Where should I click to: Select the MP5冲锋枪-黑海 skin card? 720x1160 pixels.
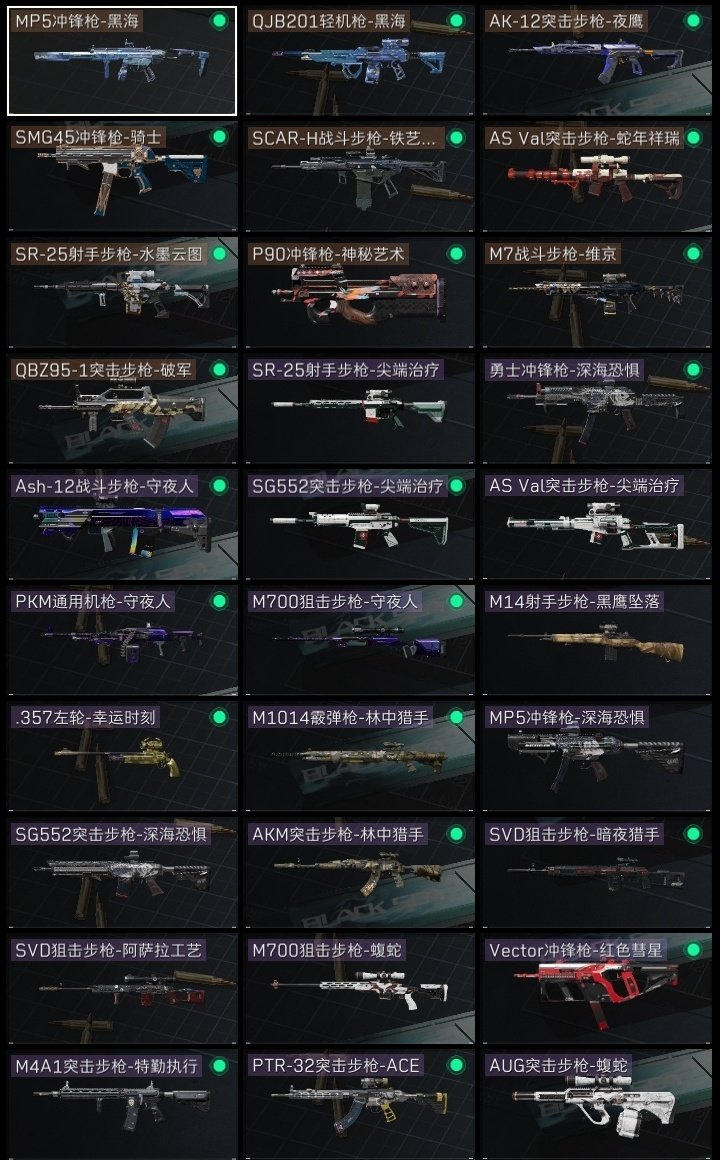tap(122, 61)
